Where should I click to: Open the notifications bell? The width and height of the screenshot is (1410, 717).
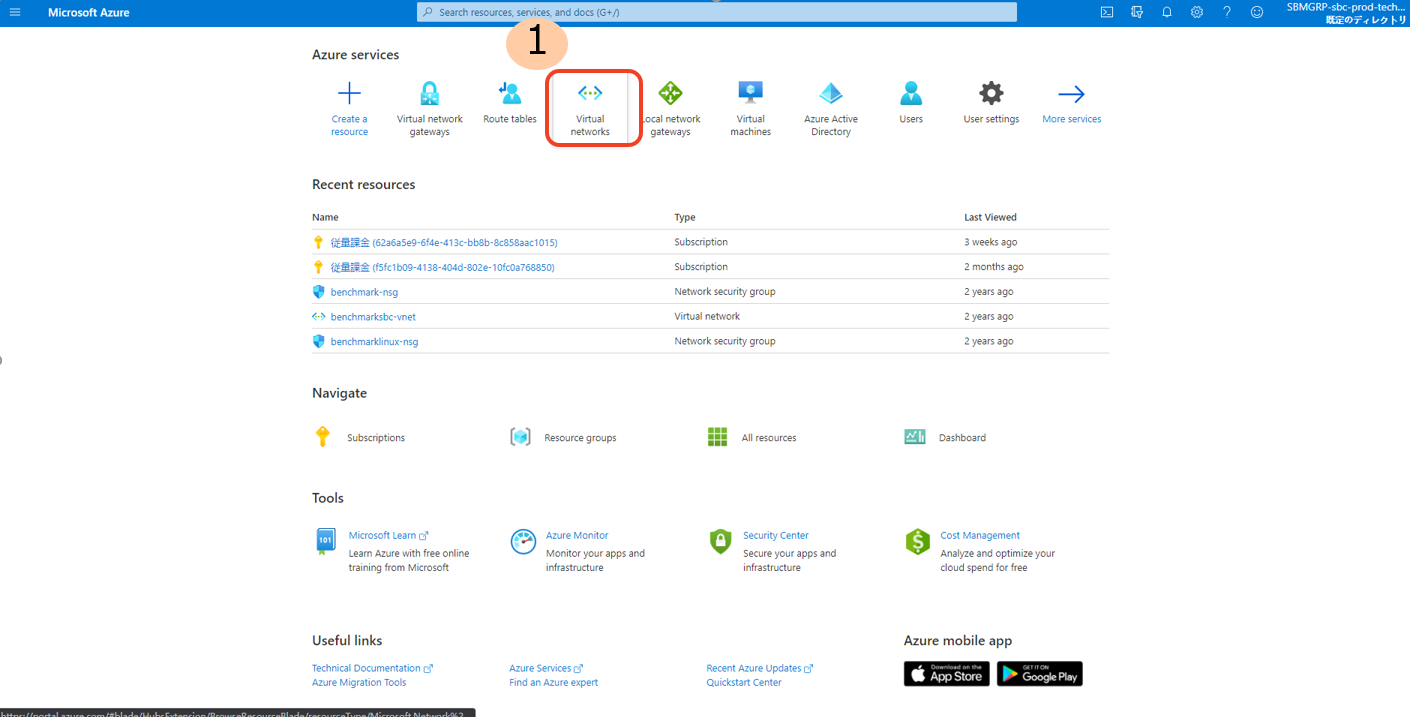1167,12
